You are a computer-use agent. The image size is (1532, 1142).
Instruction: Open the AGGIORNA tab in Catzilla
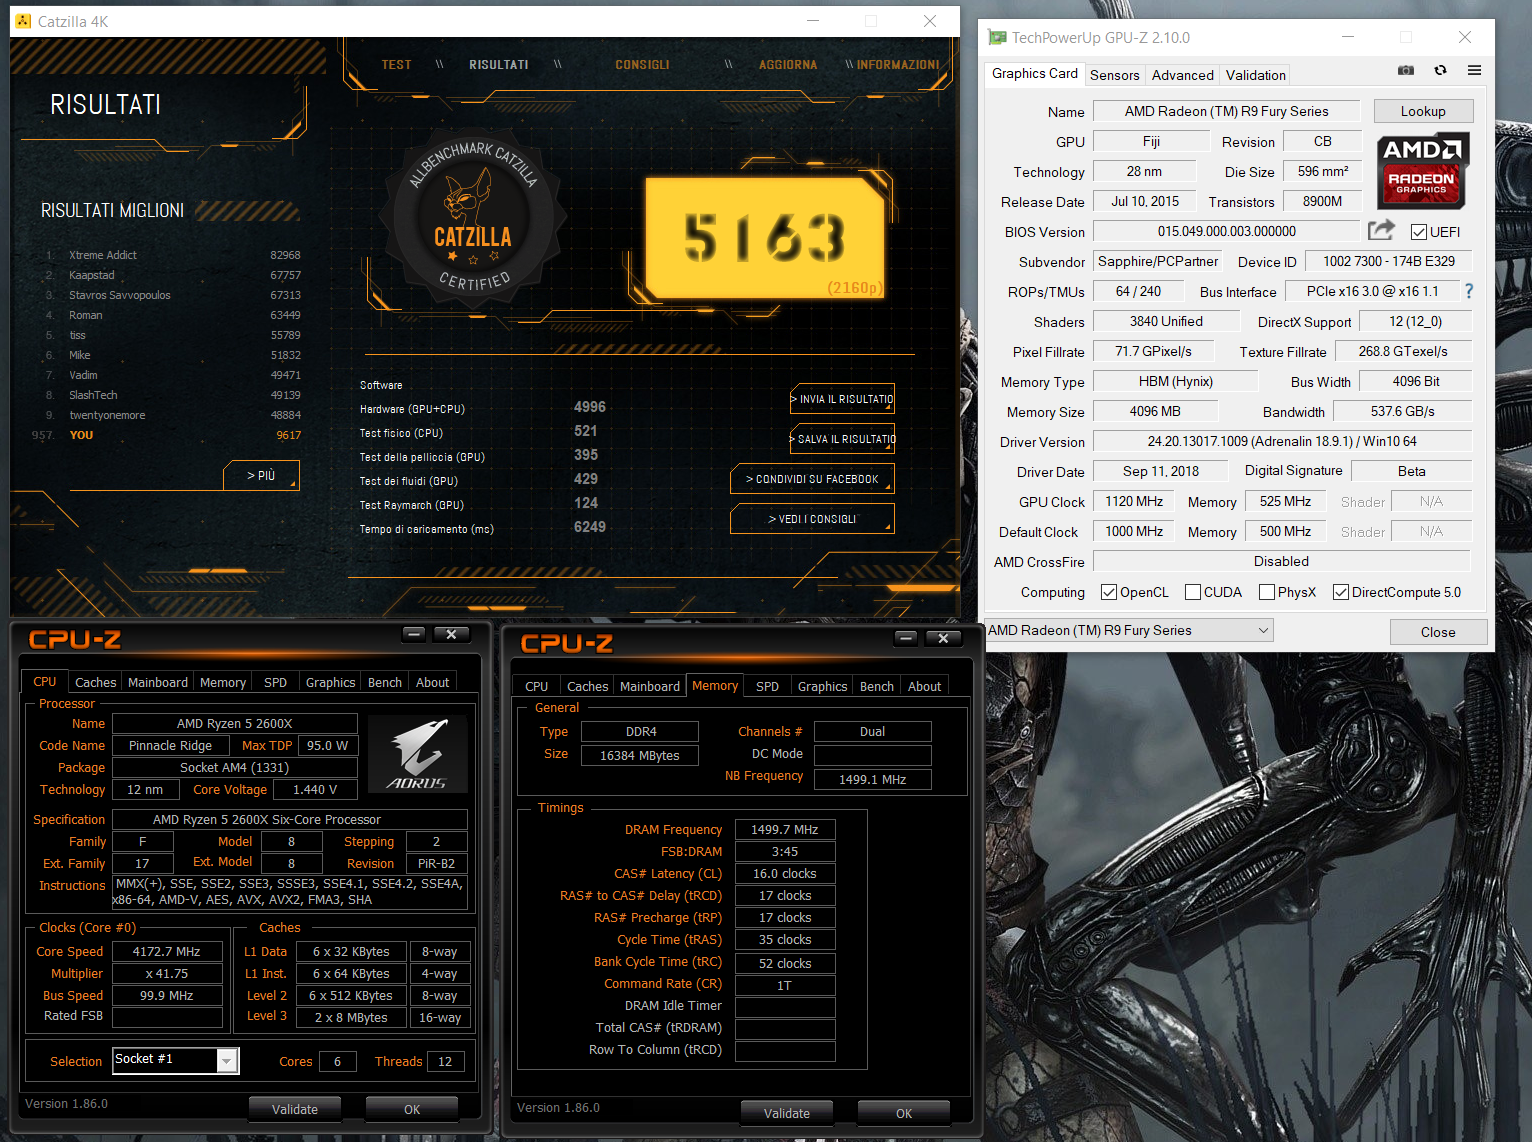pos(788,65)
